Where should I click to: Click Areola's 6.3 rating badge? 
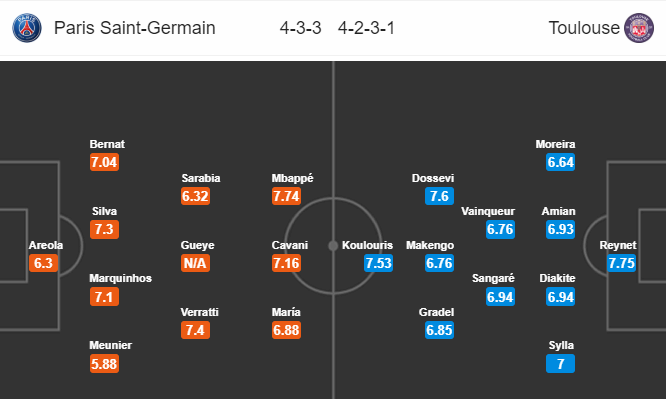click(43, 263)
